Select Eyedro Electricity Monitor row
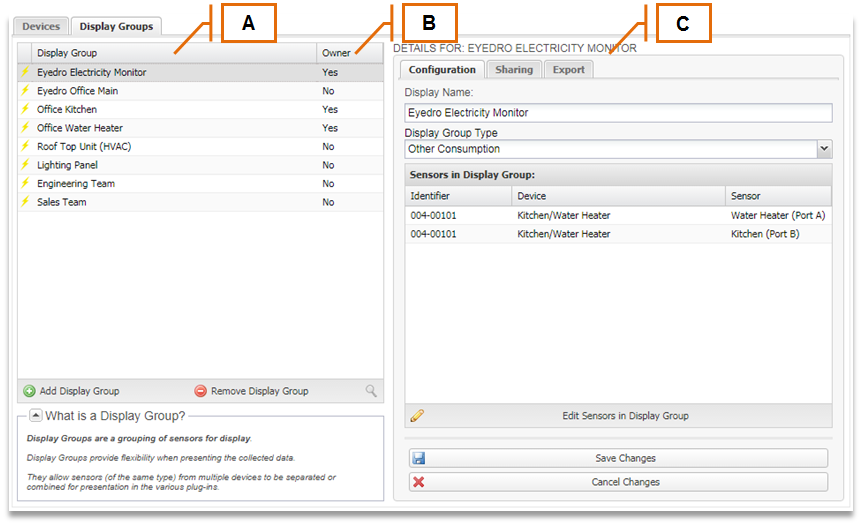Image resolution: width=864 pixels, height=524 pixels. click(201, 72)
